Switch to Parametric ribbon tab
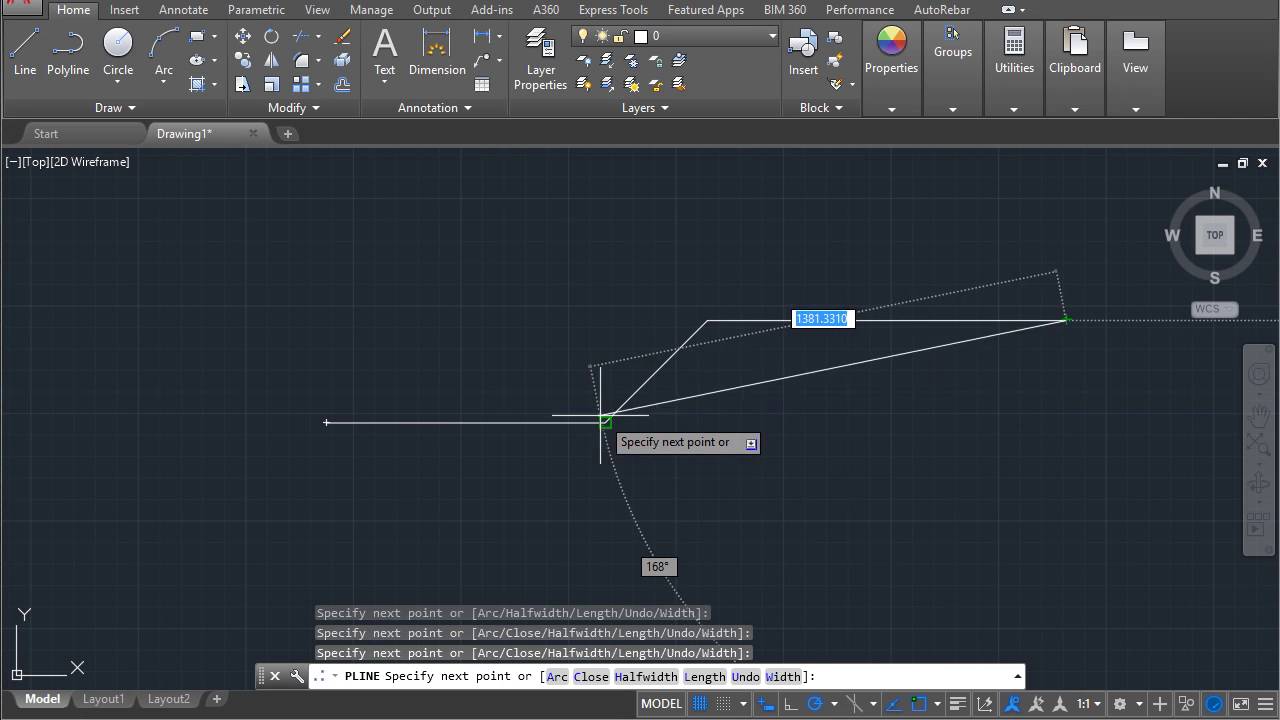The width and height of the screenshot is (1280, 720). (x=256, y=10)
